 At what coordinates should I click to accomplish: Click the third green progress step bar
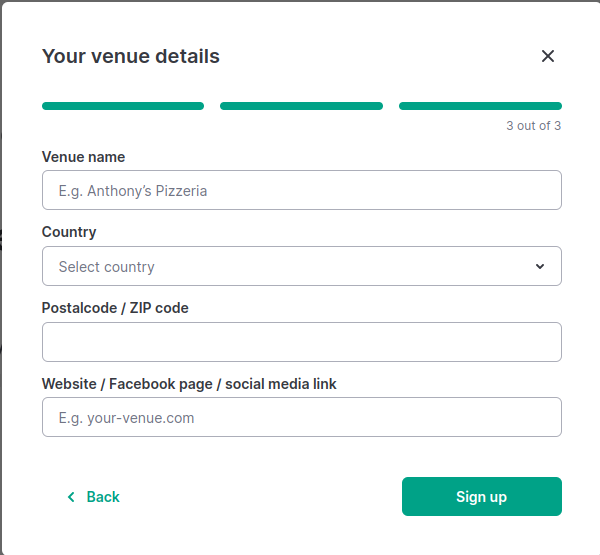point(480,106)
